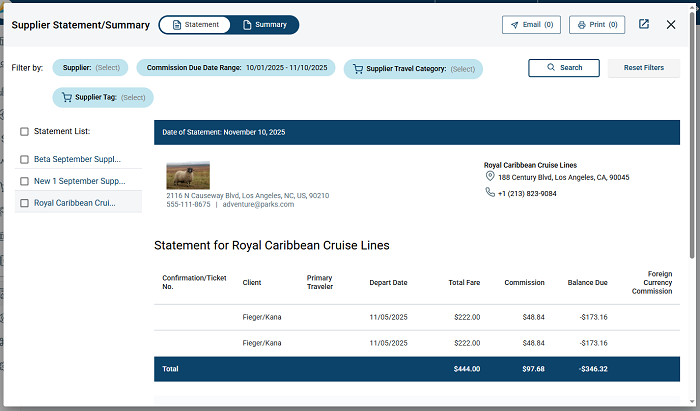Click Reset Filters
Screen dimensions: 700x411
tap(644, 68)
